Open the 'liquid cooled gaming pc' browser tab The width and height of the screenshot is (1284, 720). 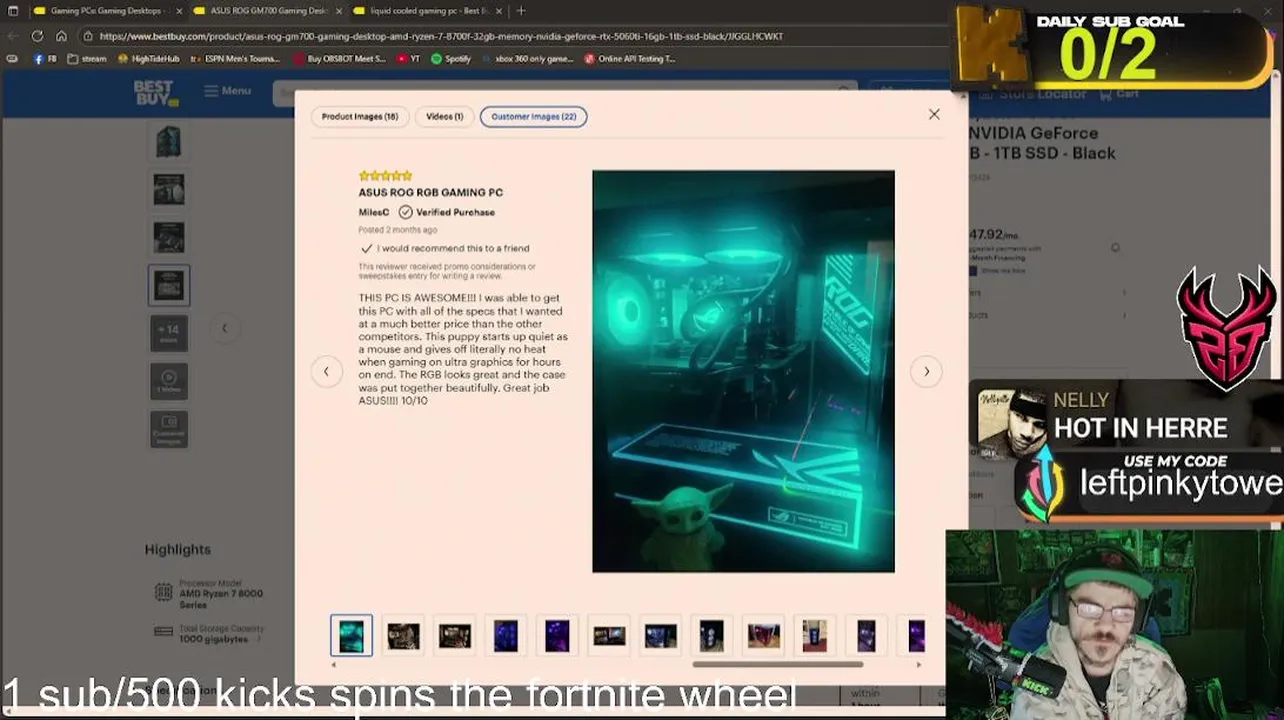(428, 11)
